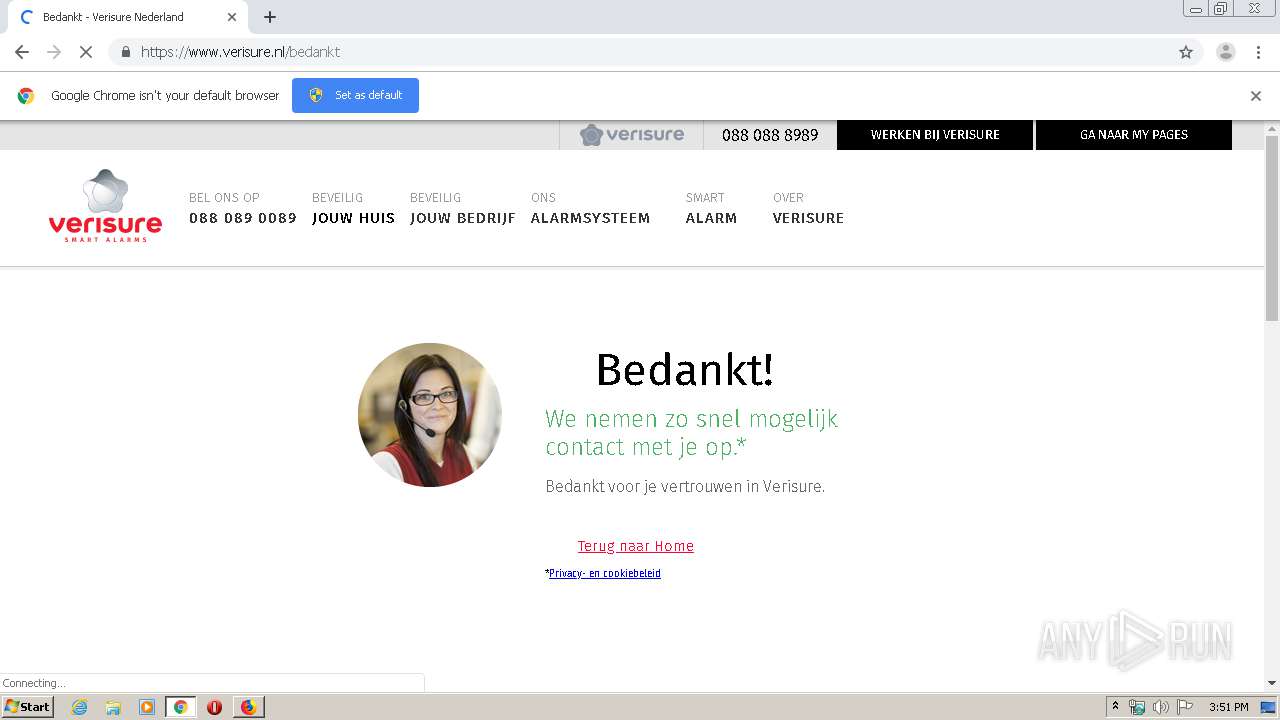
Task: Open the Chrome three-dot menu
Action: coord(1258,52)
